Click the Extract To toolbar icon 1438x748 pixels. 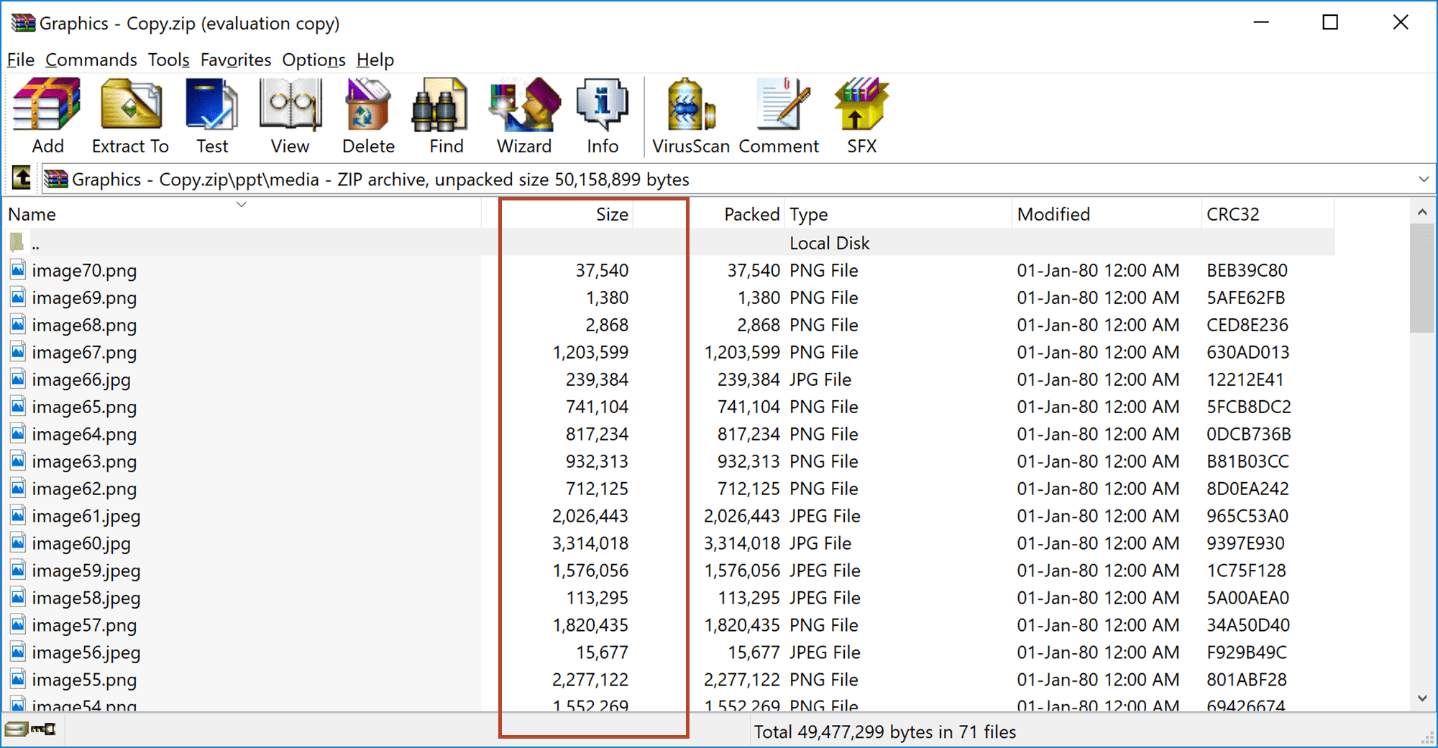(130, 116)
